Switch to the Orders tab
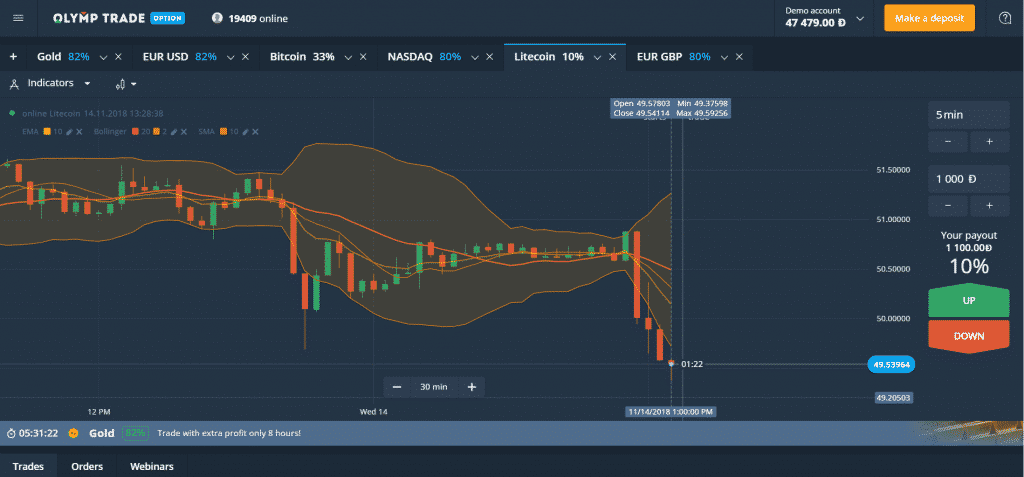This screenshot has width=1024, height=477. [x=88, y=467]
